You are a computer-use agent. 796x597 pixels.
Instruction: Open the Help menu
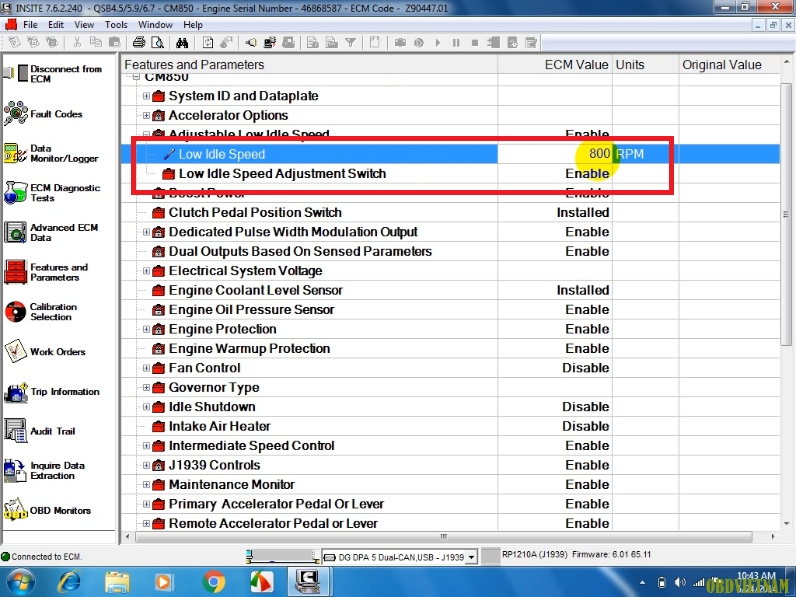193,24
